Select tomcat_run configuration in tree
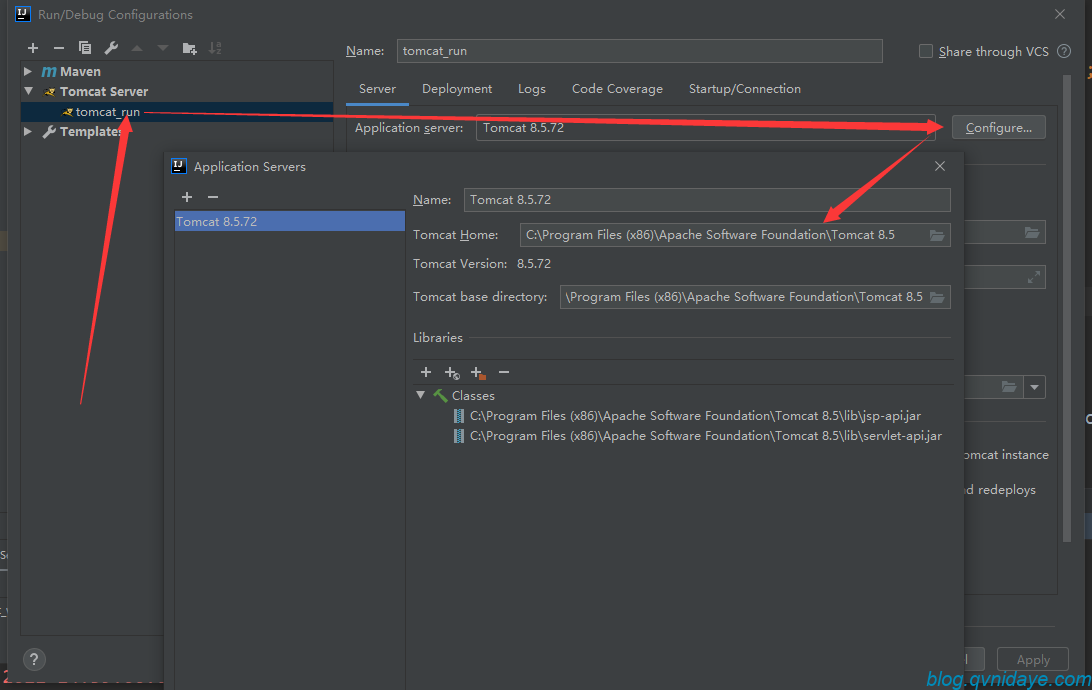The image size is (1092, 690). point(177,111)
